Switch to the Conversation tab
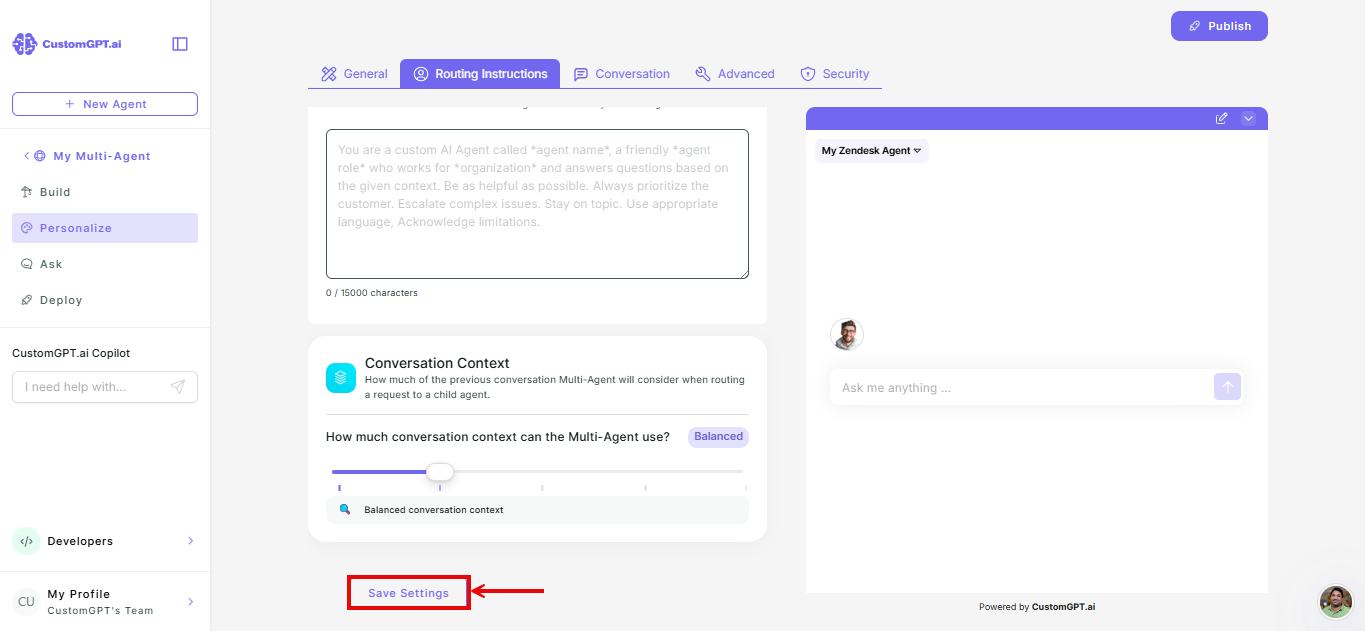 (621, 74)
